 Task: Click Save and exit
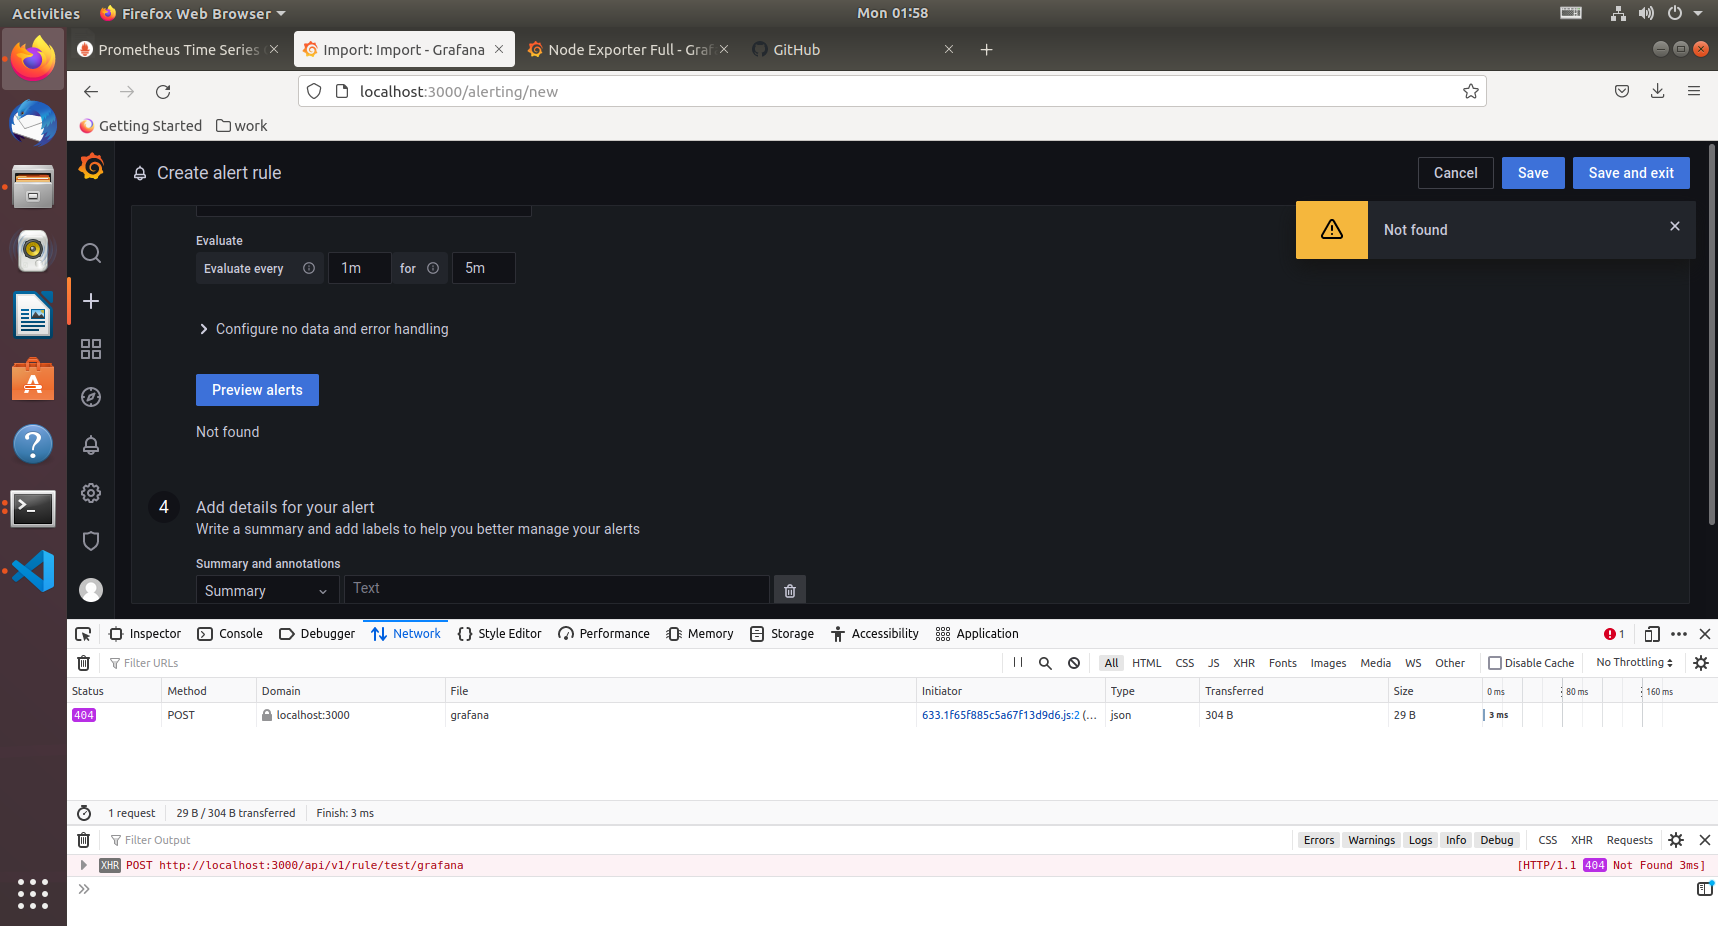coord(1630,172)
